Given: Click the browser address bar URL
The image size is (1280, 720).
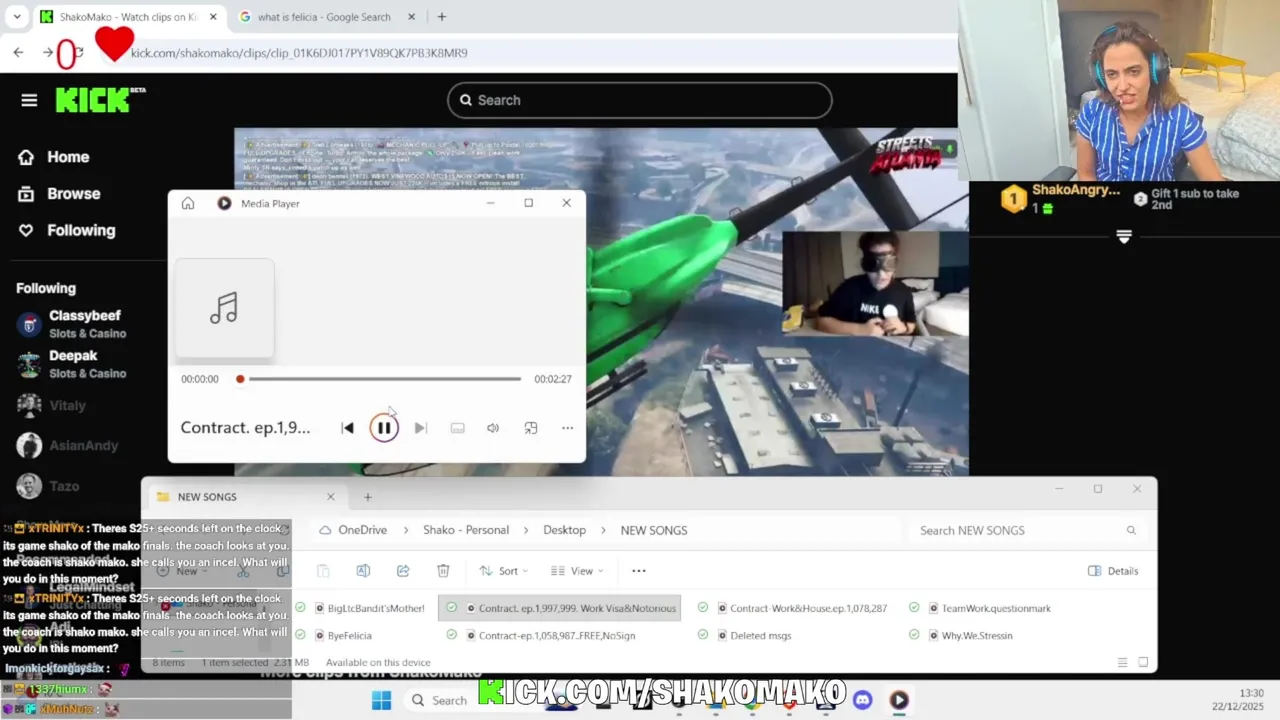Looking at the screenshot, I should (299, 53).
